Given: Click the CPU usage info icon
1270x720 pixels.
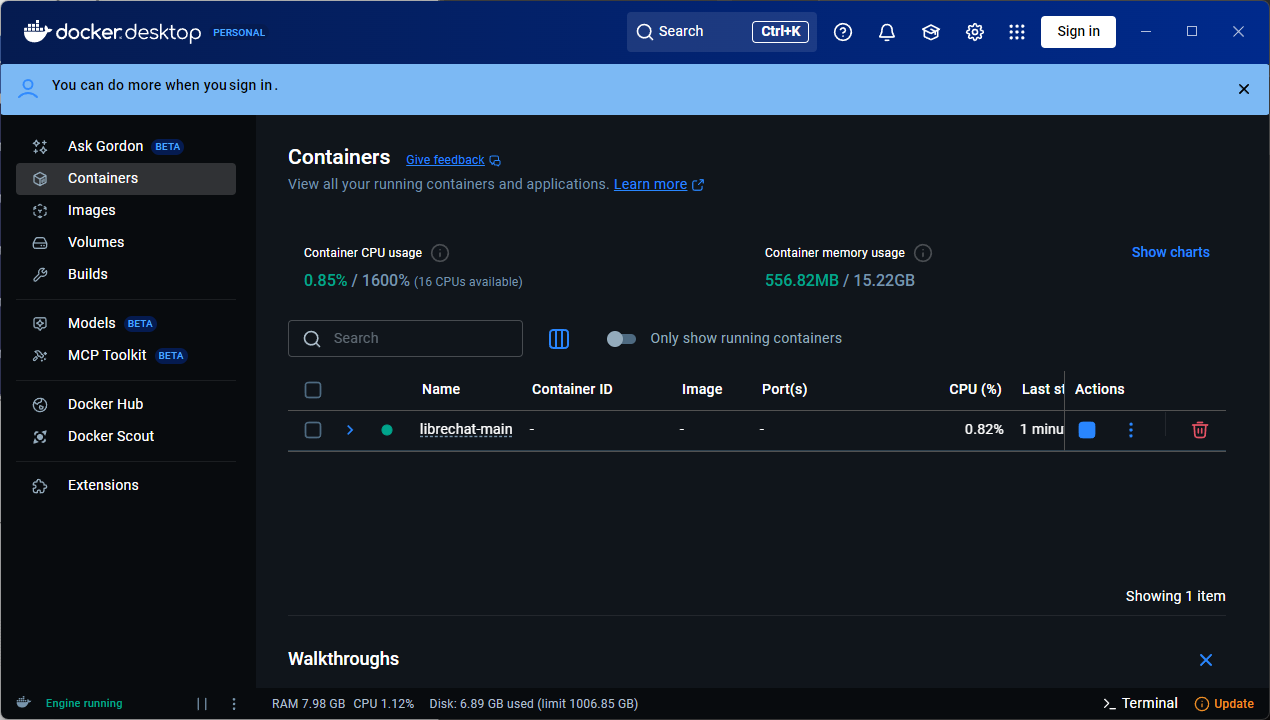Looking at the screenshot, I should 440,253.
